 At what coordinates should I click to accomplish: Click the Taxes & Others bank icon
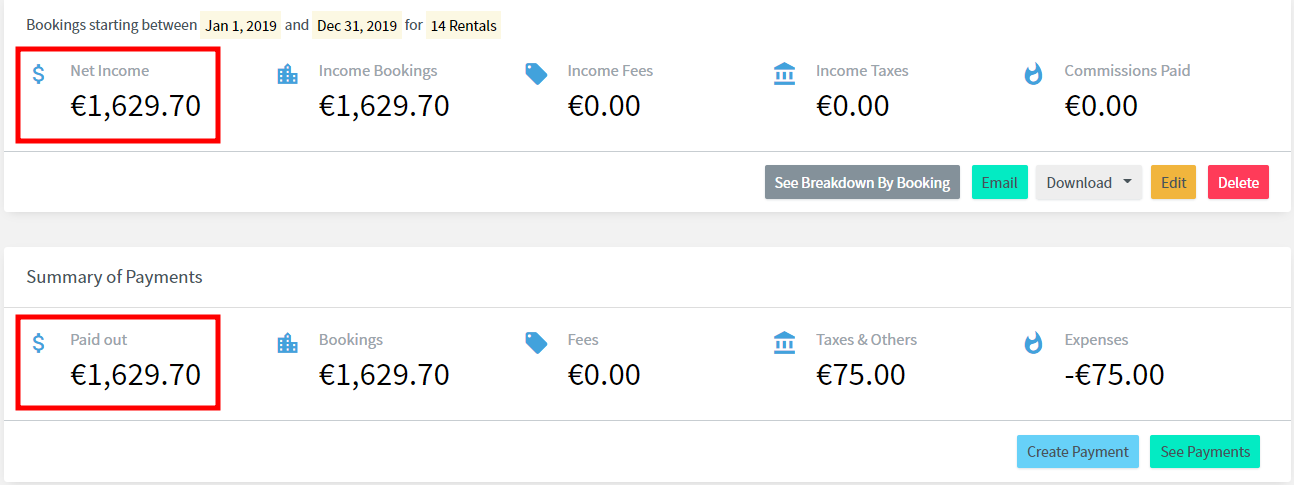(785, 343)
